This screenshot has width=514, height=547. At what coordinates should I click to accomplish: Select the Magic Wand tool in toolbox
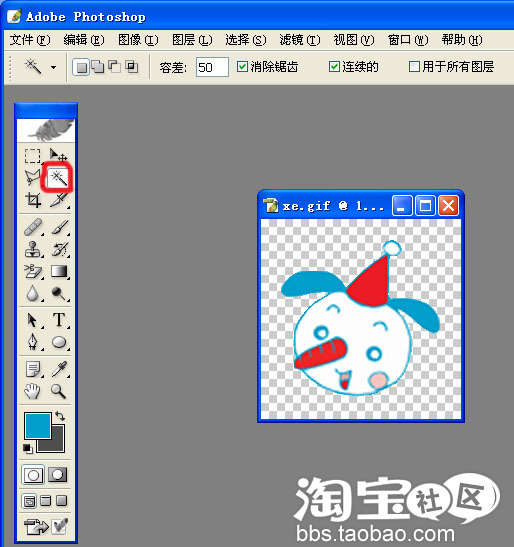point(58,178)
